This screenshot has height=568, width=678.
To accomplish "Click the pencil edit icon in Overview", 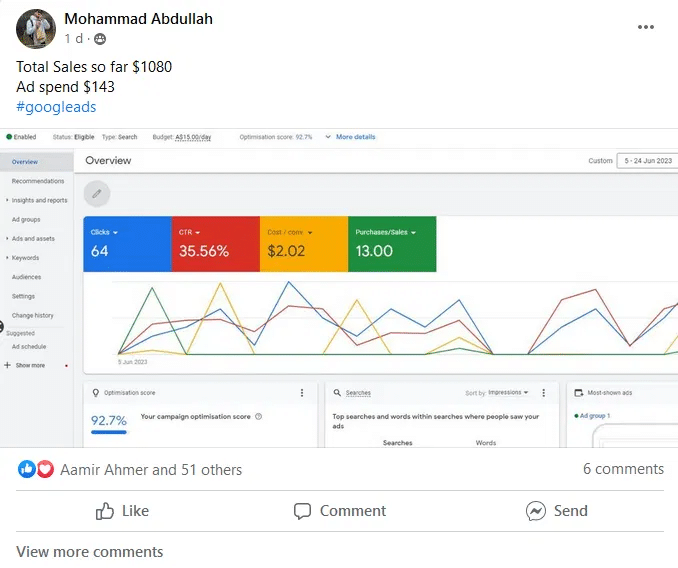I will click(97, 193).
